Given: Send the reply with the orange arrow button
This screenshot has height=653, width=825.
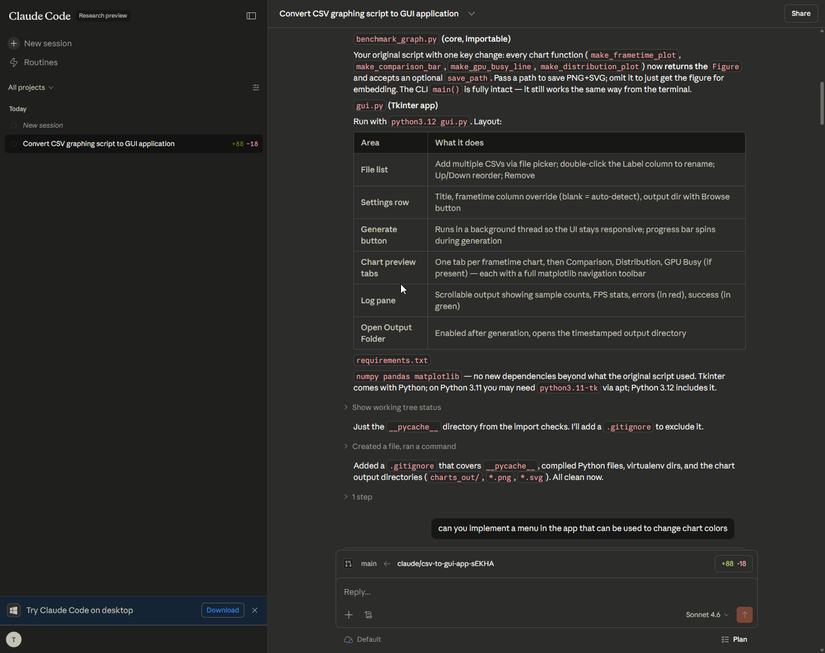Looking at the screenshot, I should 744,615.
